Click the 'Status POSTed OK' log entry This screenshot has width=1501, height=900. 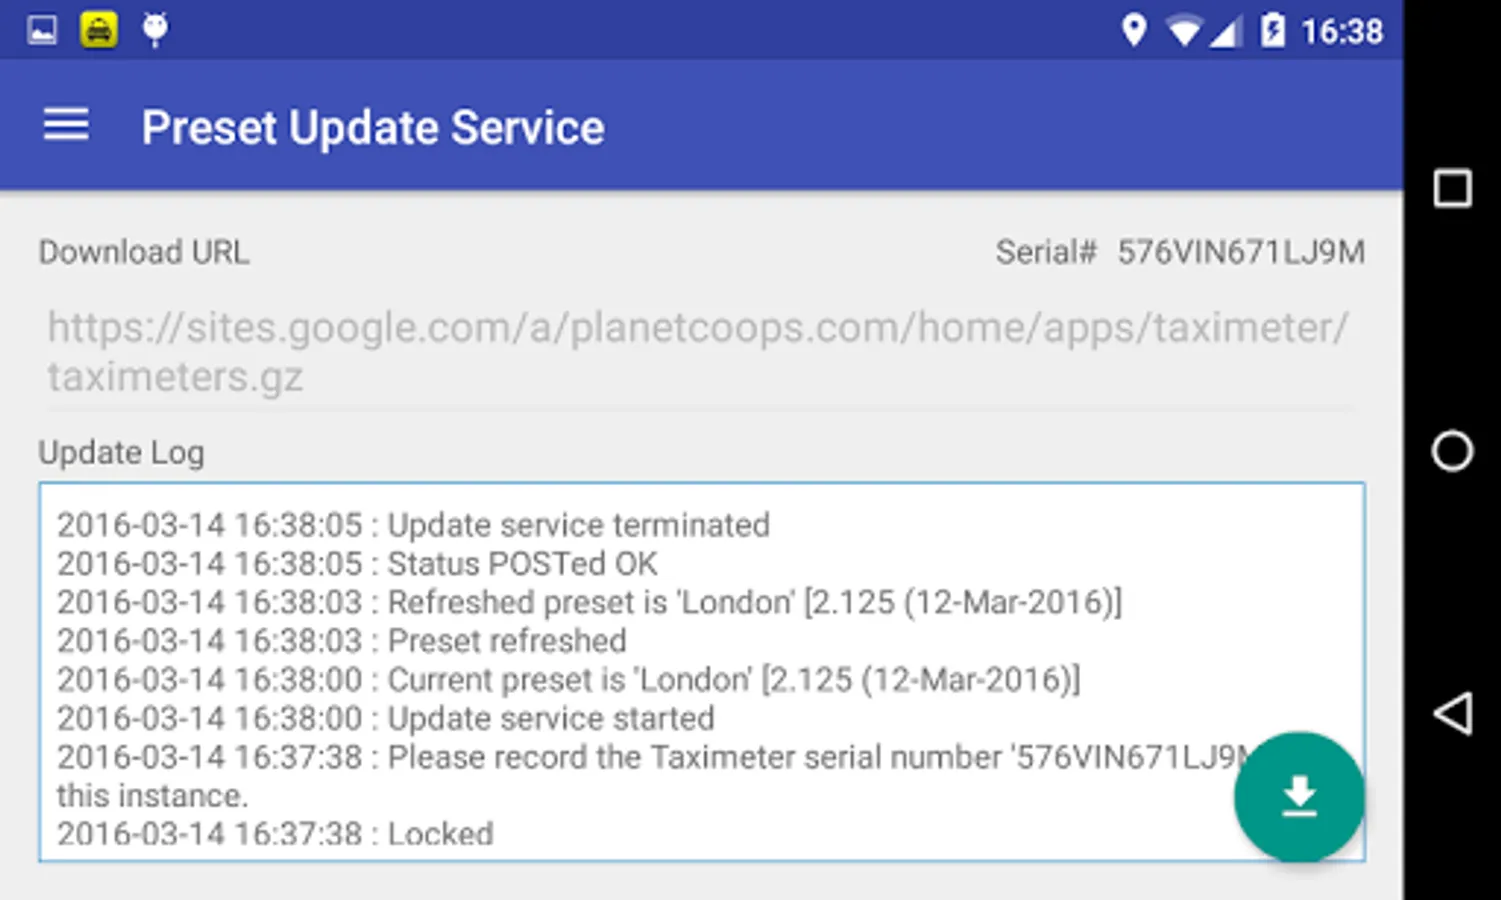(357, 564)
